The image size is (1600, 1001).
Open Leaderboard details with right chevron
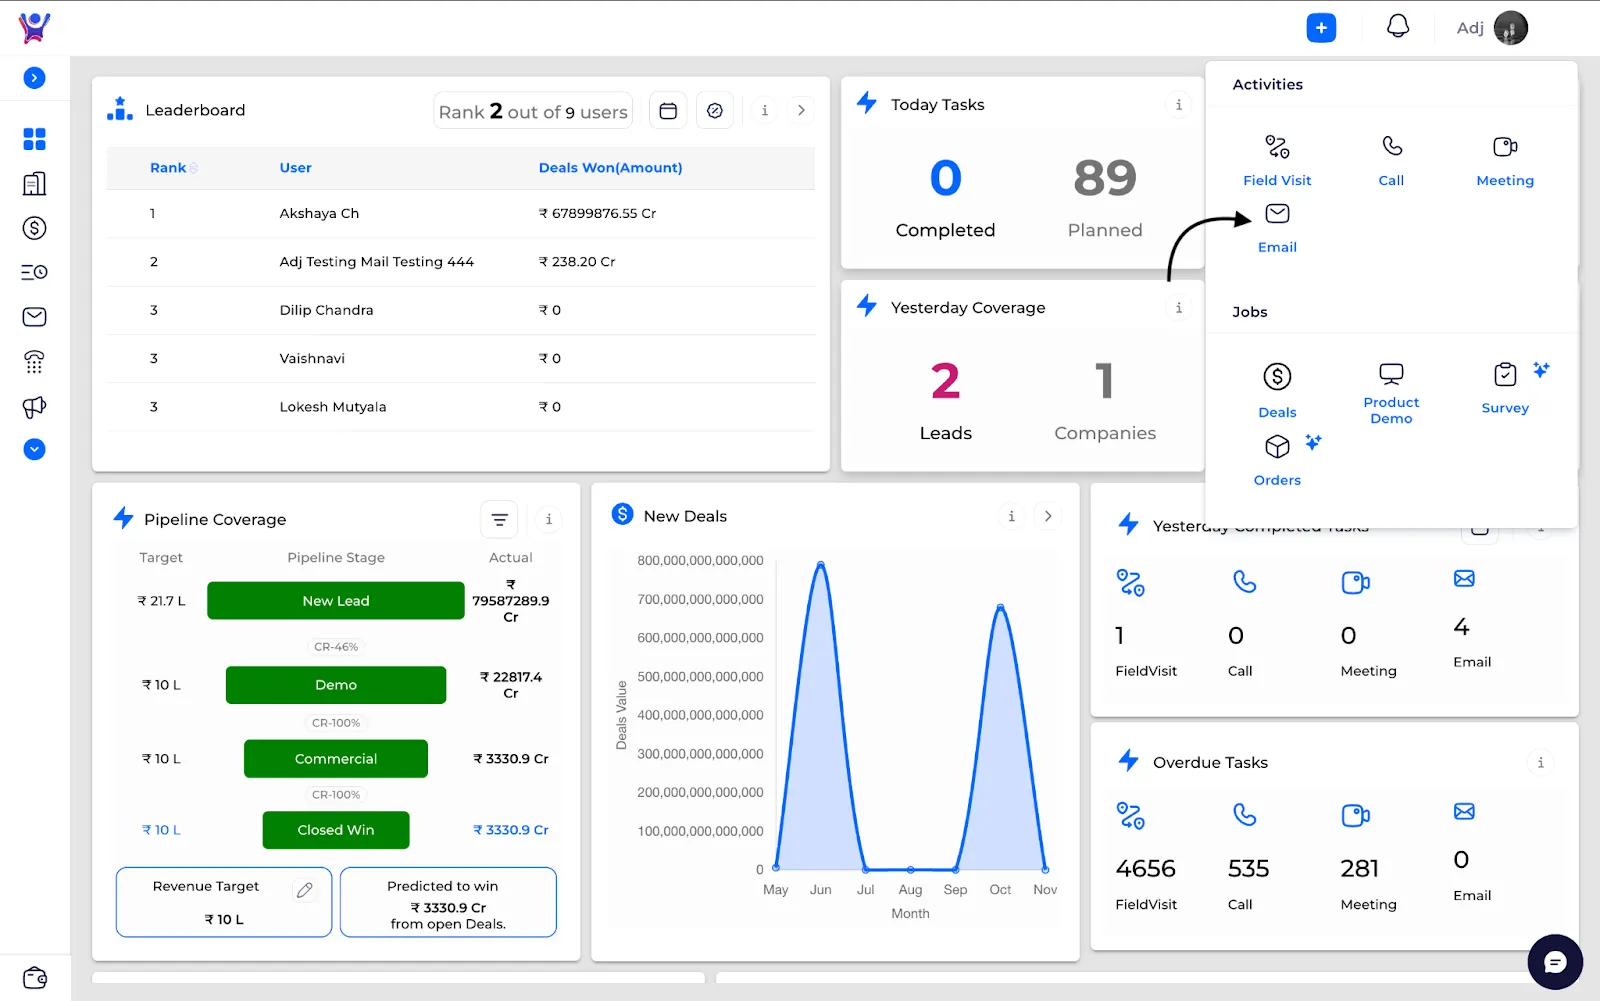coord(801,111)
